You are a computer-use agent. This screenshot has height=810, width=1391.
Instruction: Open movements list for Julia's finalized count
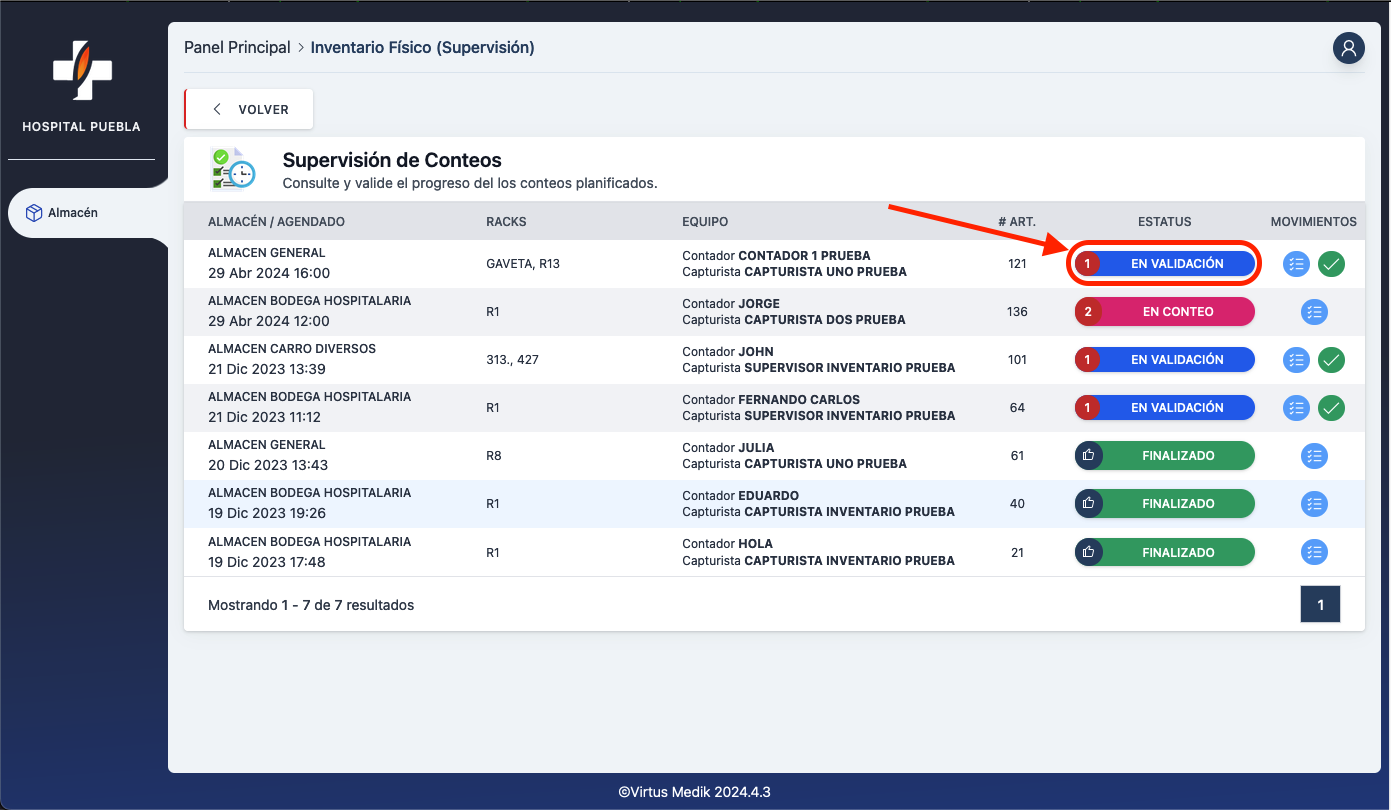click(x=1314, y=456)
